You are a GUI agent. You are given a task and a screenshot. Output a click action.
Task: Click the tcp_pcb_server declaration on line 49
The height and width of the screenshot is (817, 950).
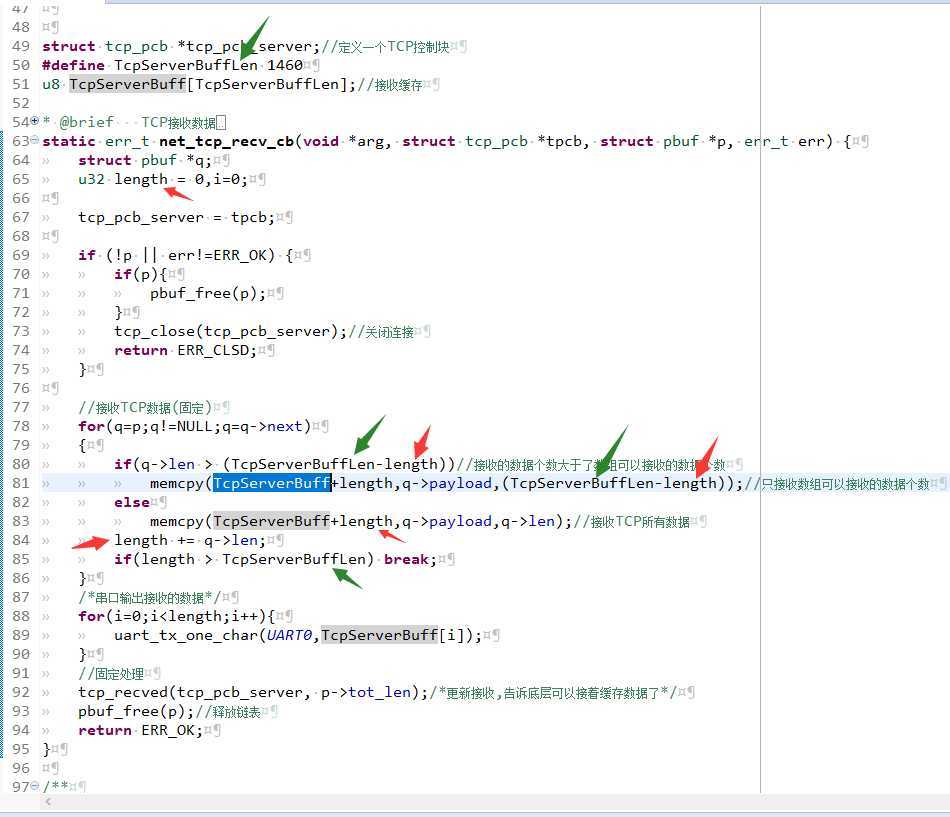pos(181,46)
